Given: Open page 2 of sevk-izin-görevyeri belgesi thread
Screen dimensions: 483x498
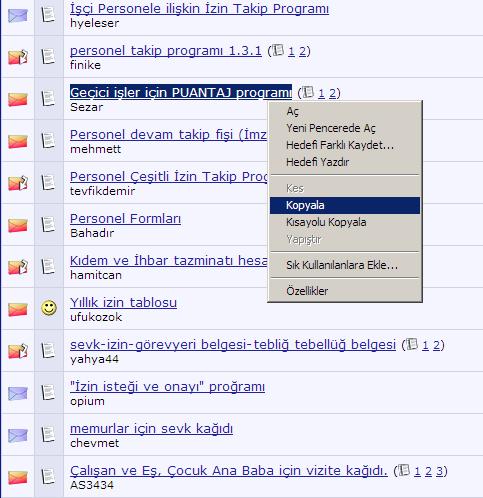Looking at the screenshot, I should click(x=436, y=345).
